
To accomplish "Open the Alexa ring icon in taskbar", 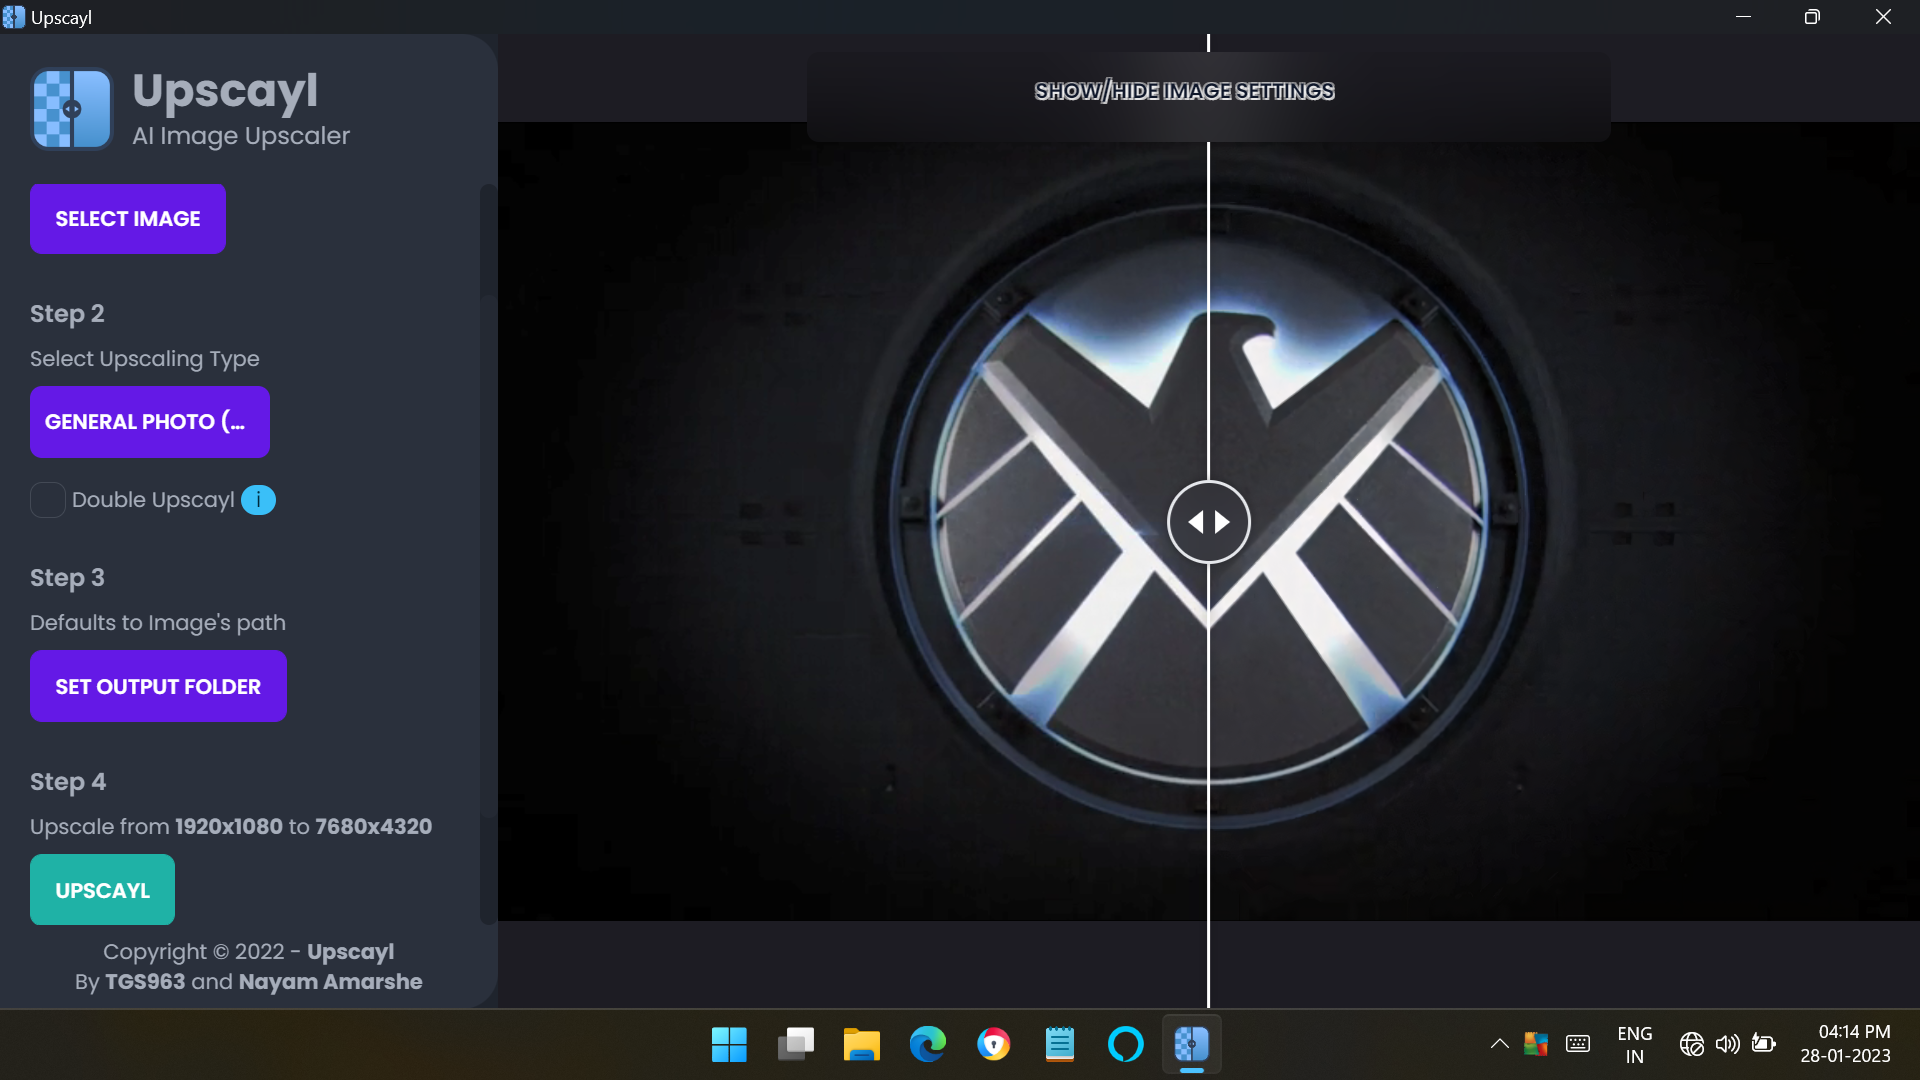I will pos(1126,1045).
